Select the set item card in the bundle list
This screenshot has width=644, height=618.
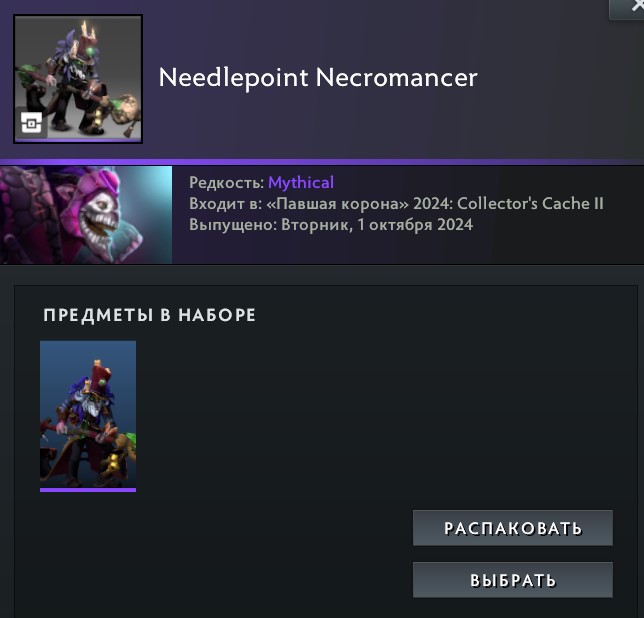[x=88, y=416]
